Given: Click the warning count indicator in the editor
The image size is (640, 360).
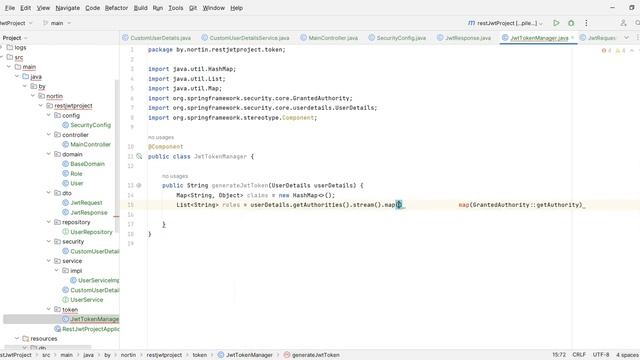Looking at the screenshot, I should click(620, 51).
